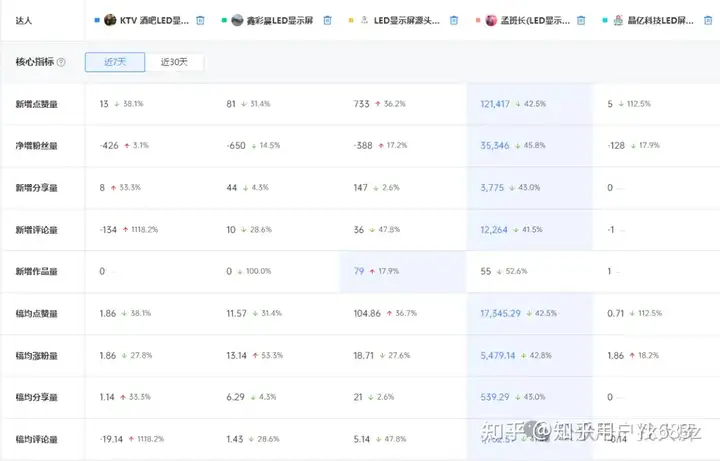Click the green color marker before 鑫彩晨LED显示屏
Image resolution: width=720 pixels, height=461 pixels.
(x=224, y=20)
